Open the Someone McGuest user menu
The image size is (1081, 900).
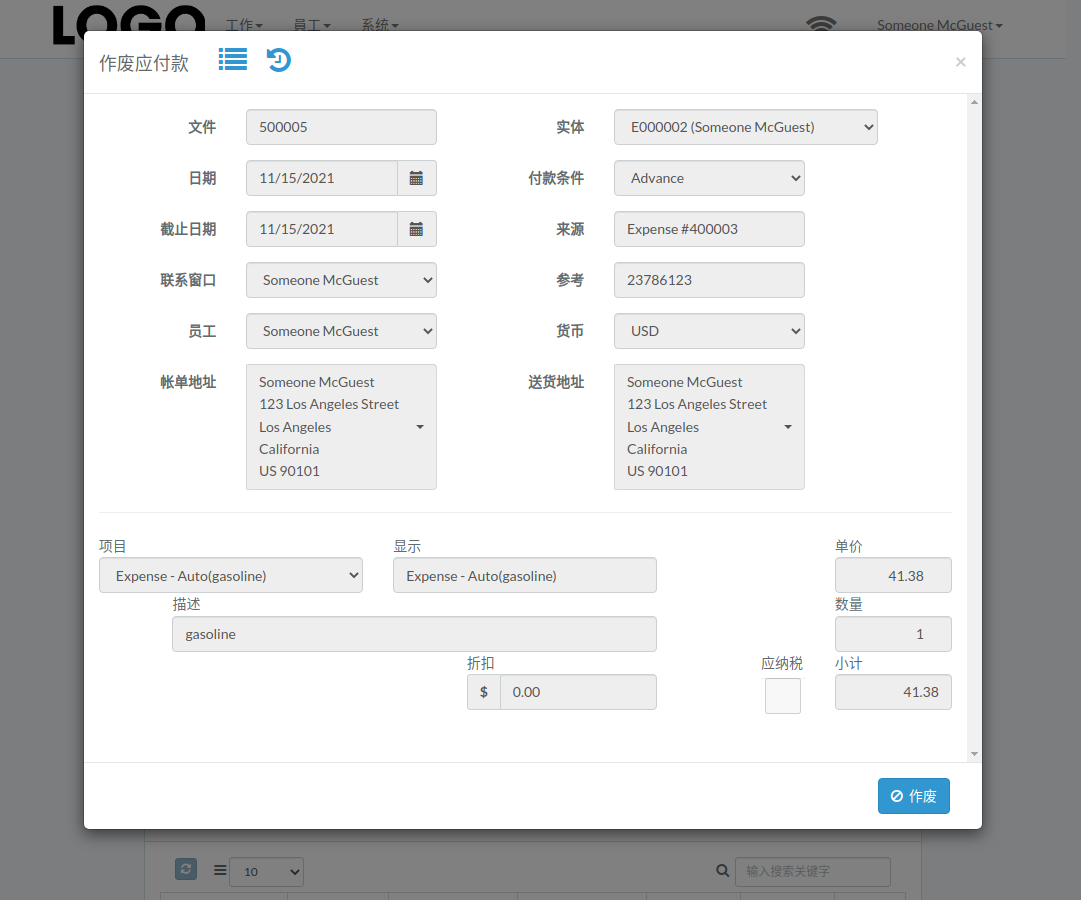pyautogui.click(x=940, y=26)
